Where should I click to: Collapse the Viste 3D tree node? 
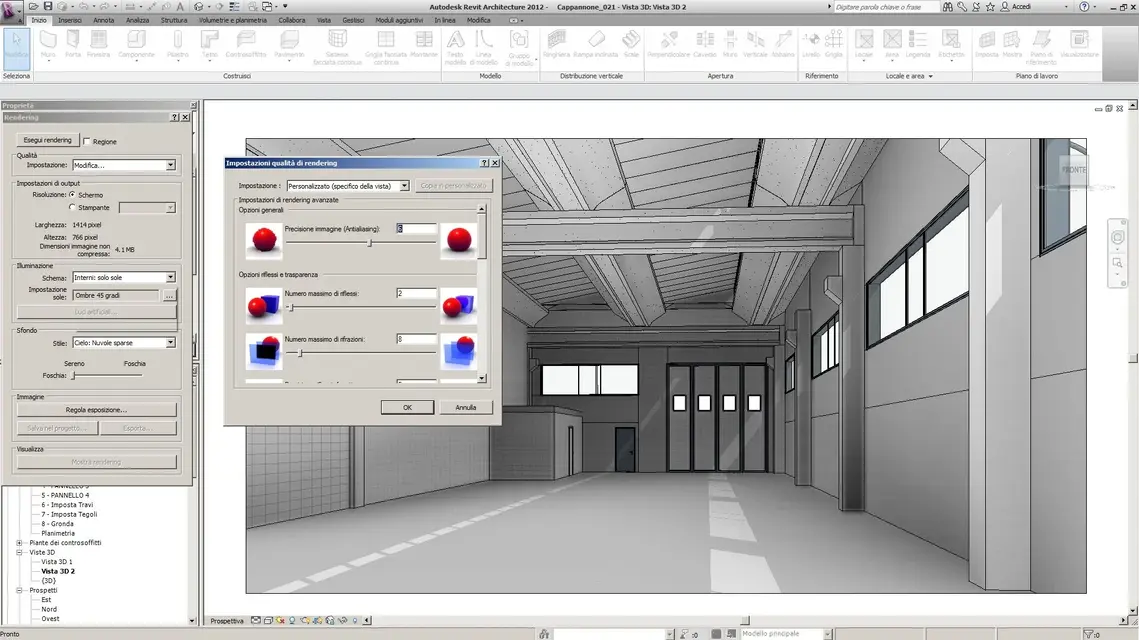[x=20, y=552]
